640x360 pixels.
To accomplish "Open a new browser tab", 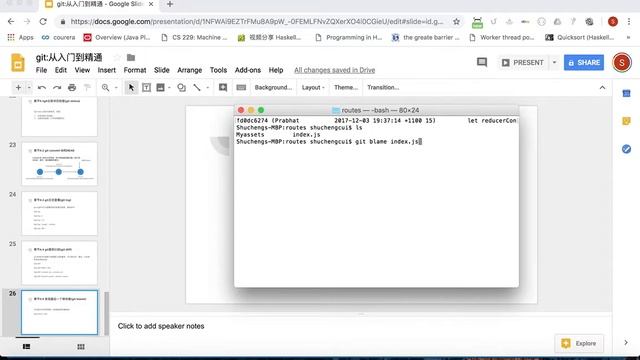I will [x=170, y=4].
